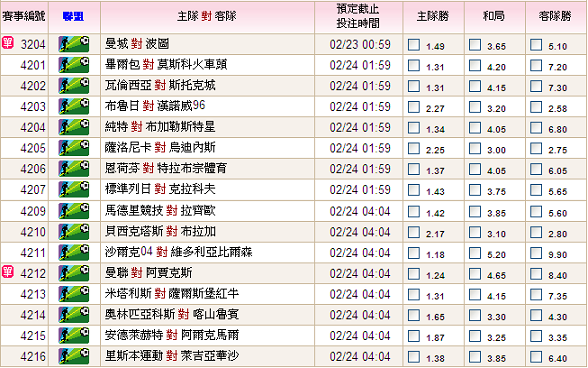The image size is (588, 368).
Task: Click the league icon for match 4210
Action: click(x=74, y=232)
